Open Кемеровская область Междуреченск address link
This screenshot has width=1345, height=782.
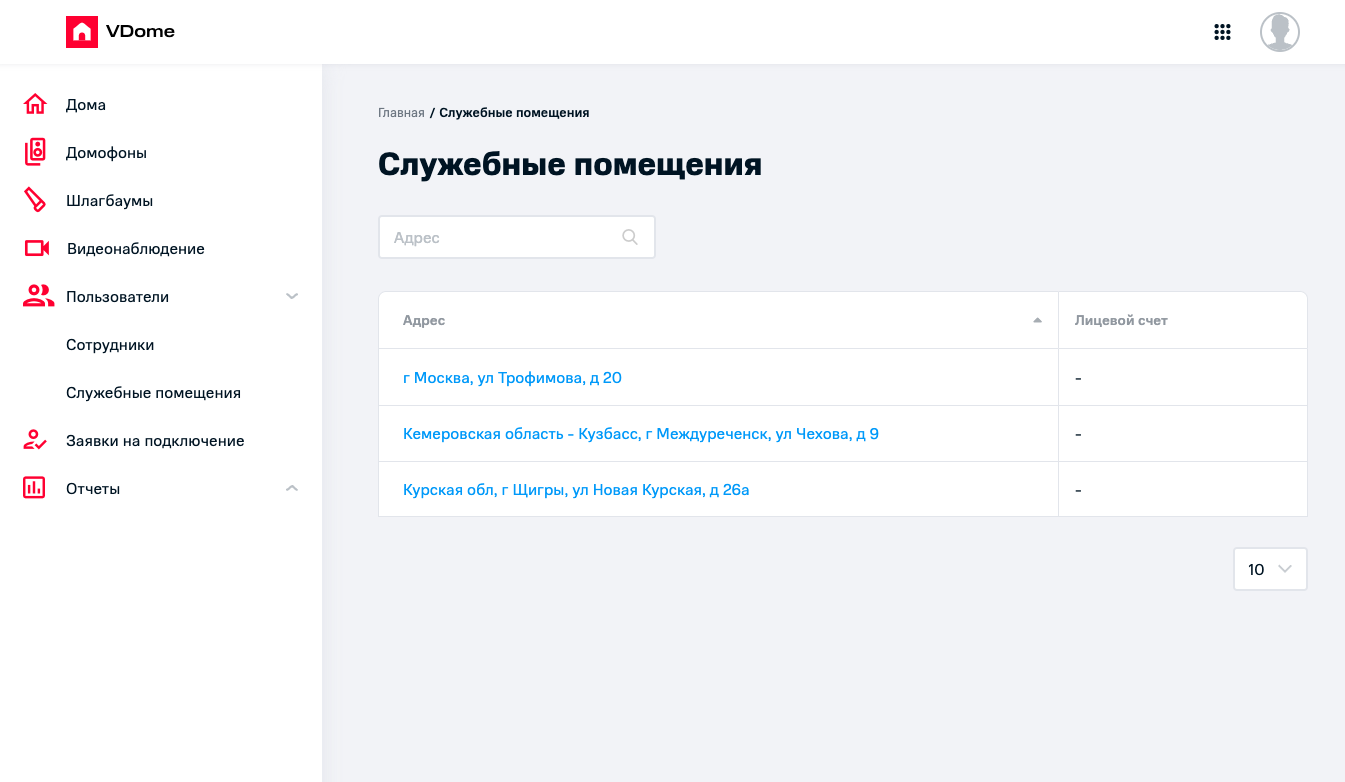point(641,433)
